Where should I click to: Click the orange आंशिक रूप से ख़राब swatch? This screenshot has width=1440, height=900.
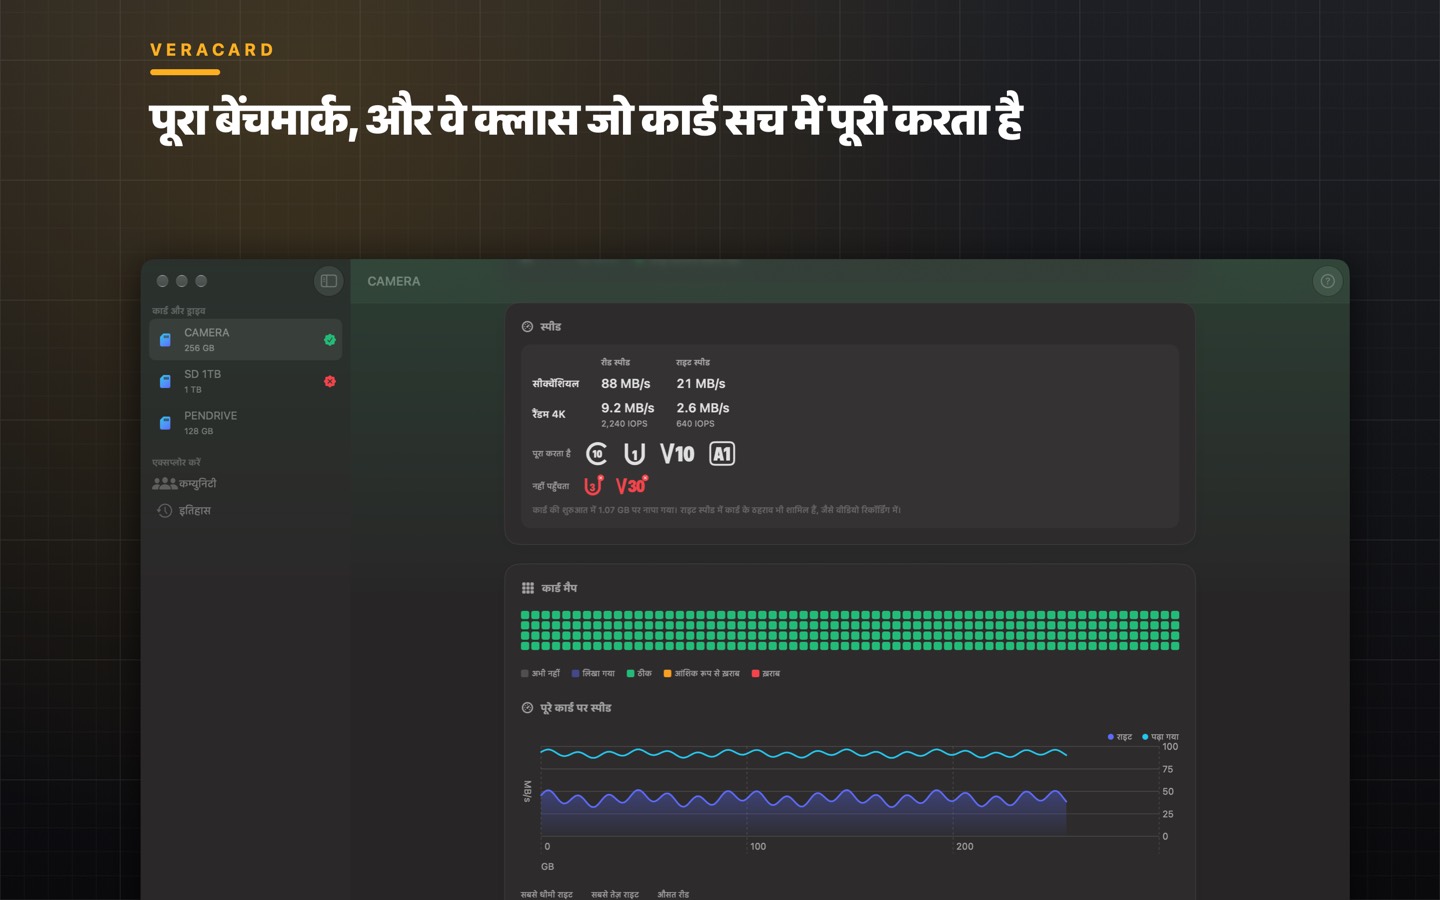point(667,674)
